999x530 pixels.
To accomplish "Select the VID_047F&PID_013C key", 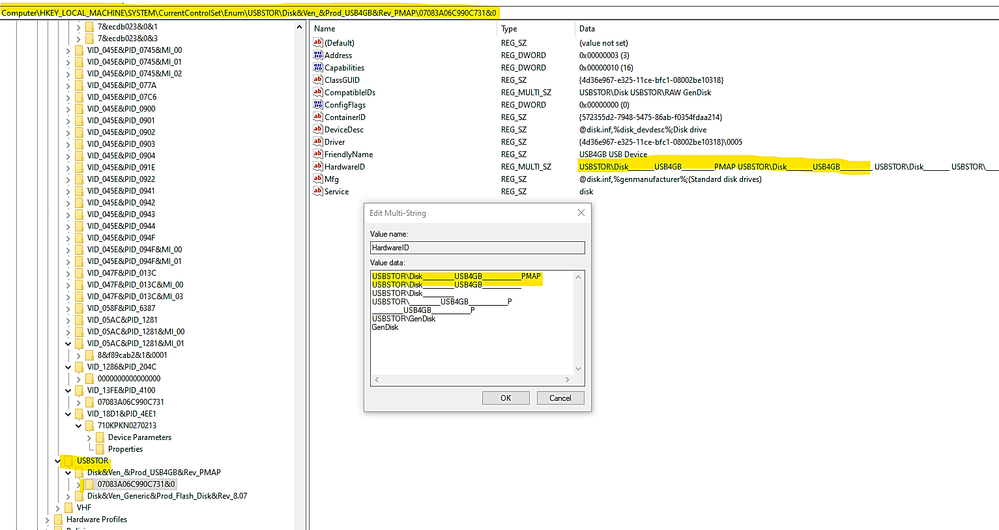I will tap(121, 273).
